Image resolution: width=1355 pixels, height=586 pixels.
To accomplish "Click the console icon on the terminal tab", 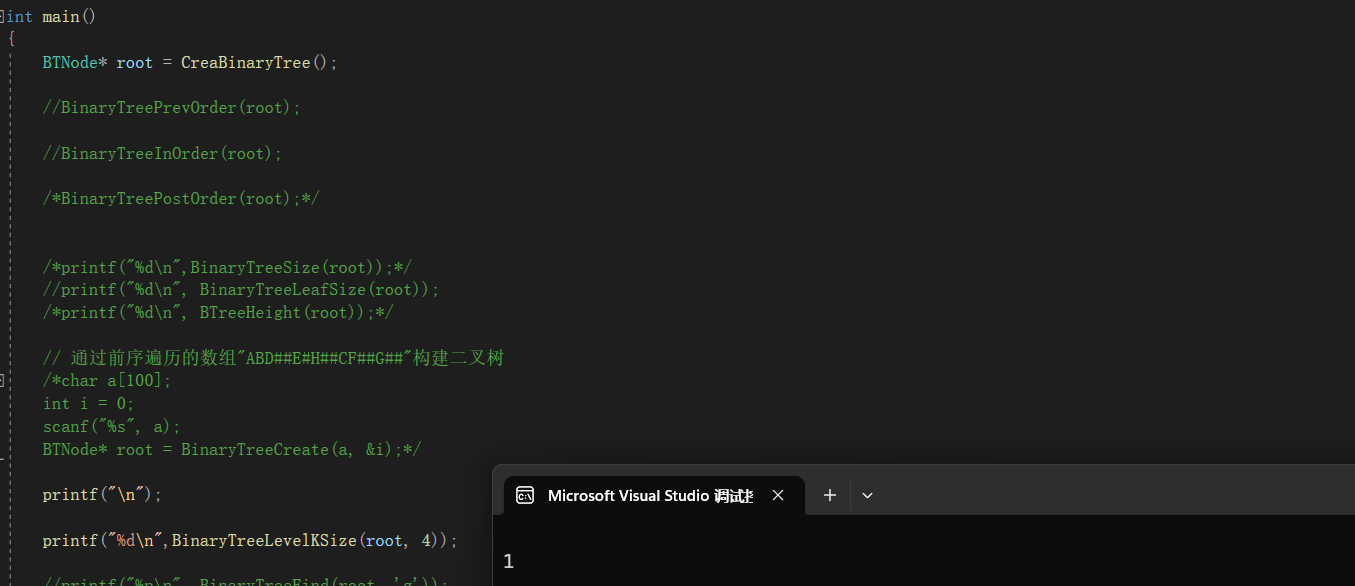I will click(524, 495).
